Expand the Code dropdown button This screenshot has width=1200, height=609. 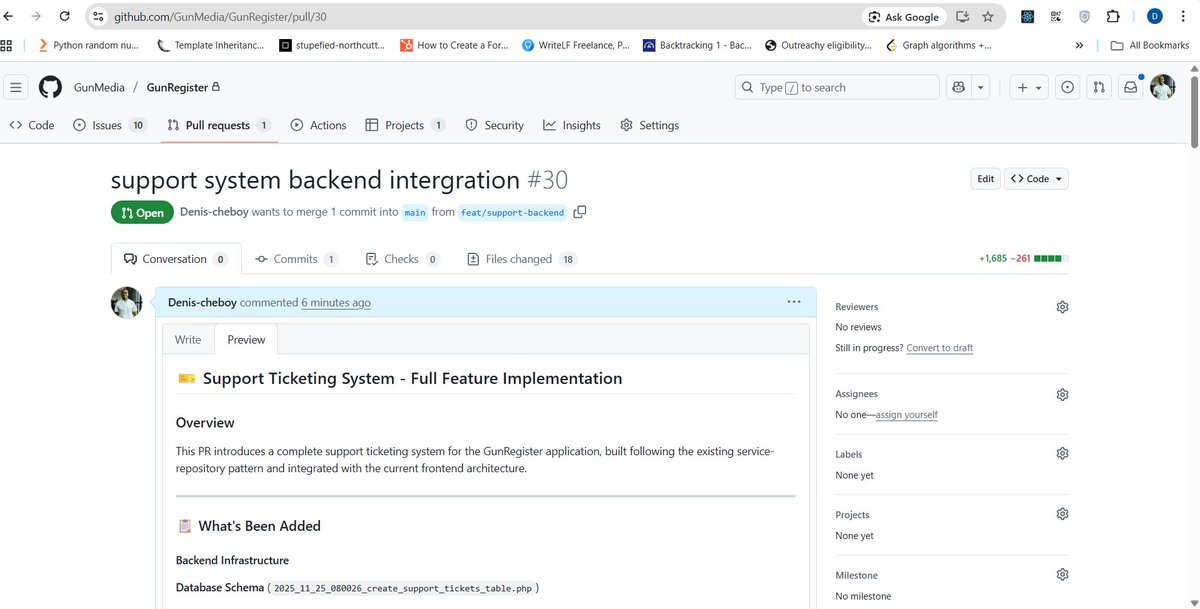tap(1037, 179)
